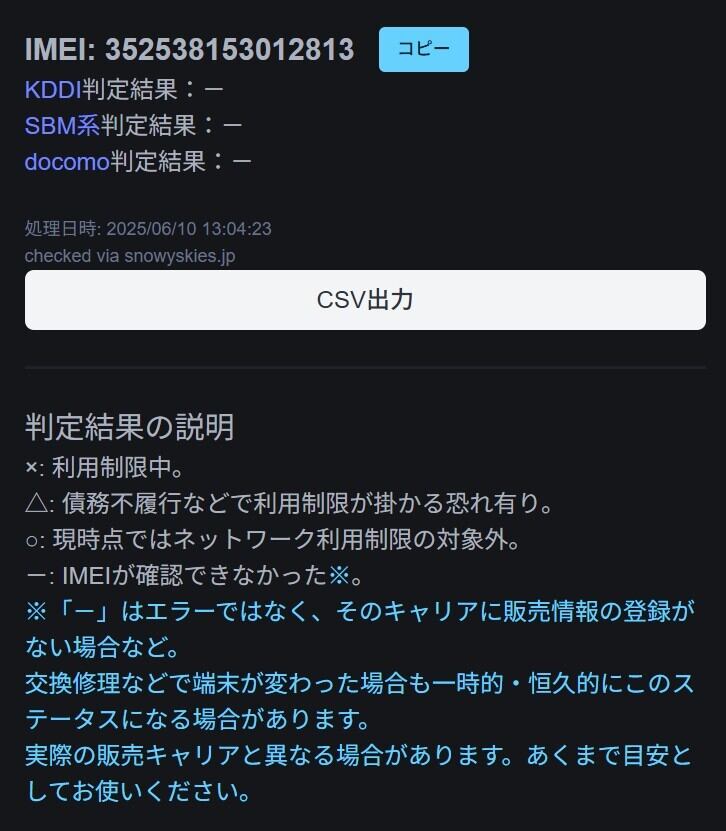The image size is (726, 831).
Task: Click the ○: ネットワーク利用制限の対象外 line
Action: click(x=272, y=540)
